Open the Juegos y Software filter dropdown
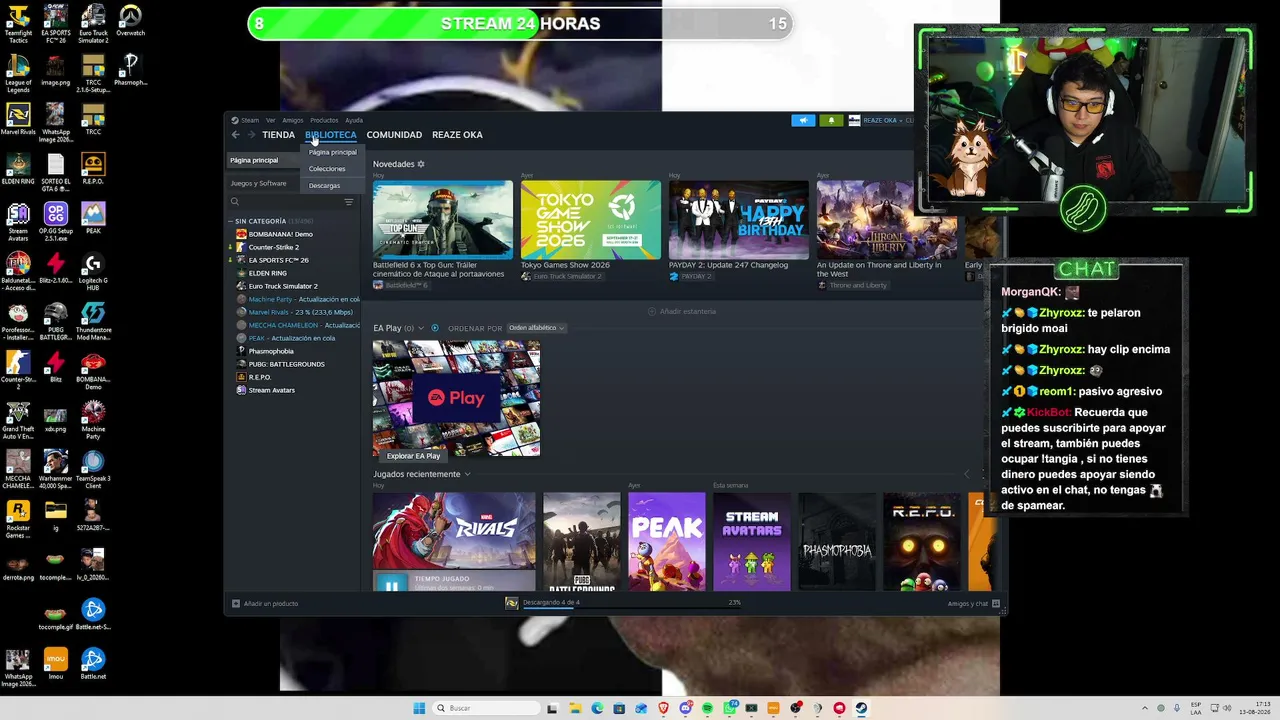Viewport: 1280px width, 720px height. pyautogui.click(x=263, y=183)
